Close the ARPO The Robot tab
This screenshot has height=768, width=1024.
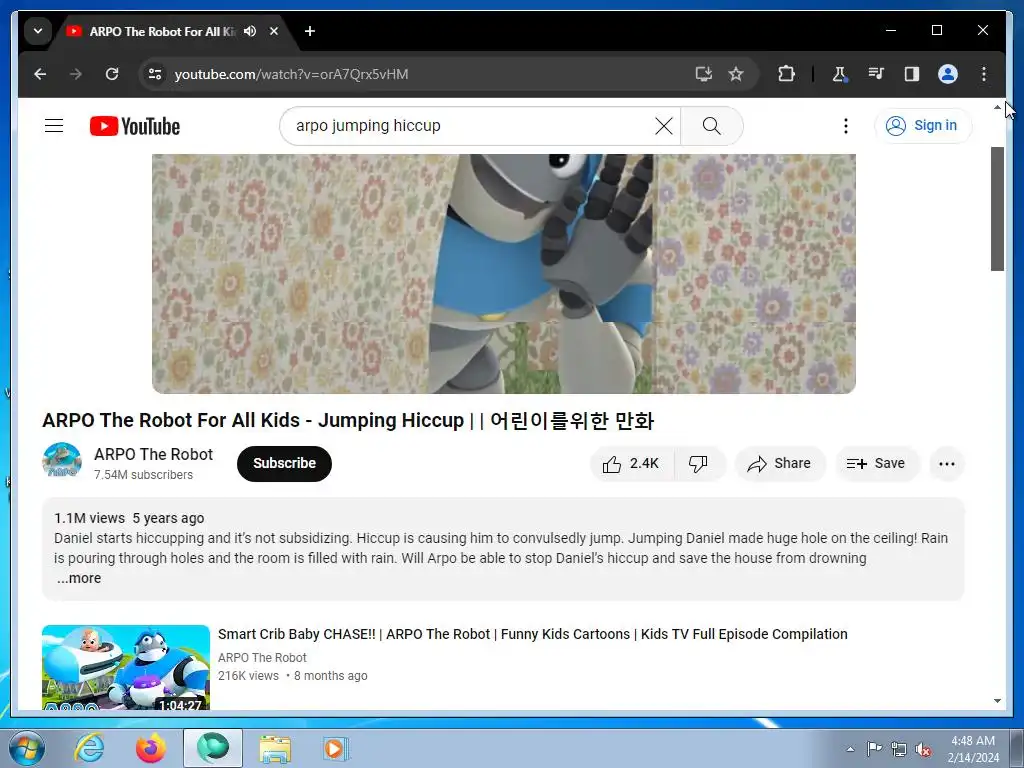pos(274,31)
